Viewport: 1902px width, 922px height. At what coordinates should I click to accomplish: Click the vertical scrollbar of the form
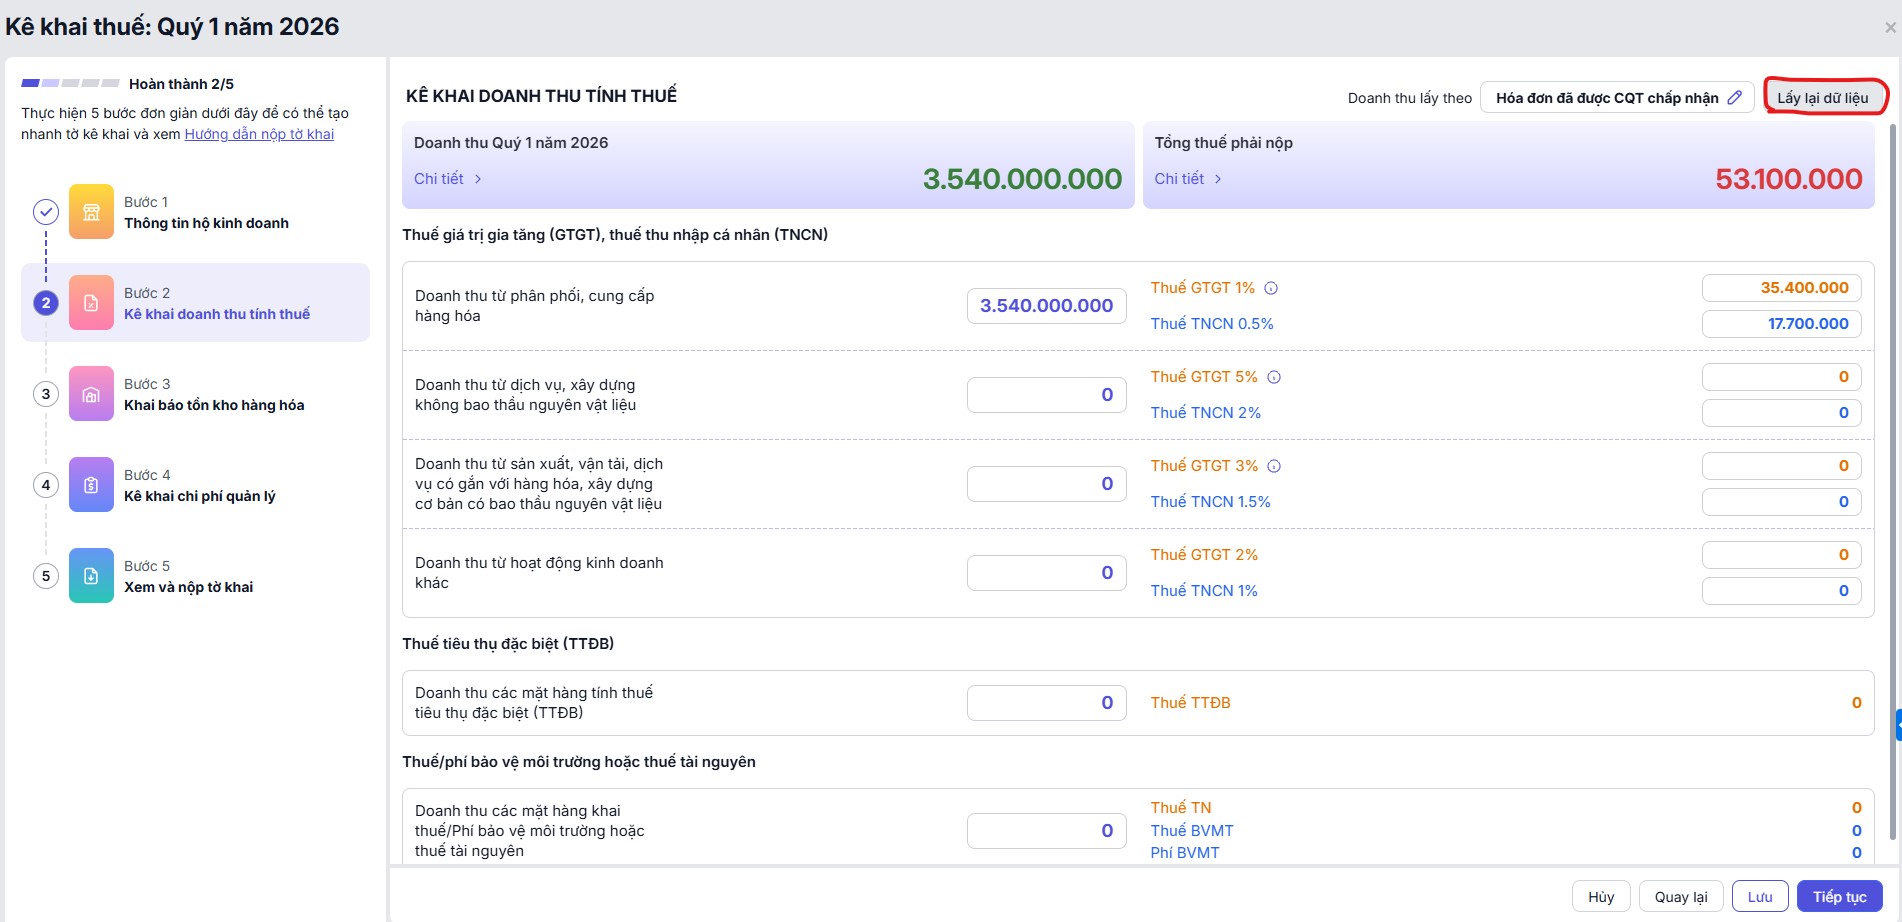click(x=1890, y=480)
